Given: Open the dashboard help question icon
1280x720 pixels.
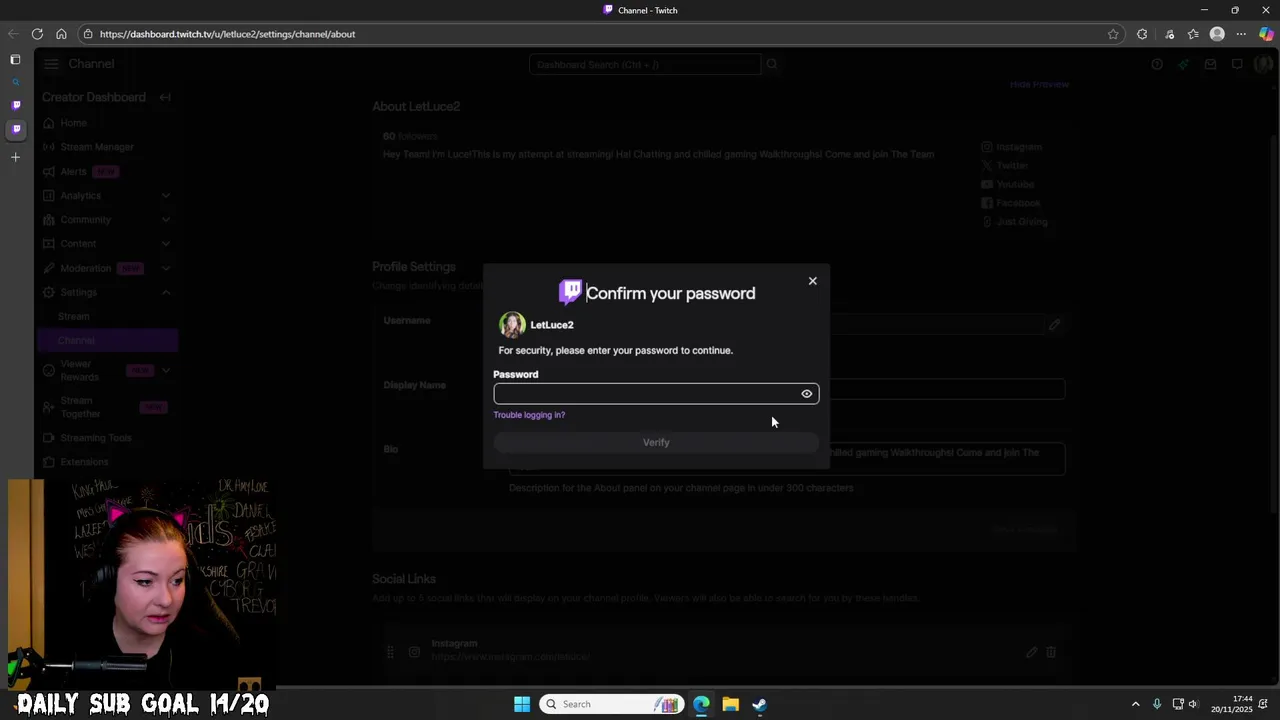Looking at the screenshot, I should (x=1157, y=64).
